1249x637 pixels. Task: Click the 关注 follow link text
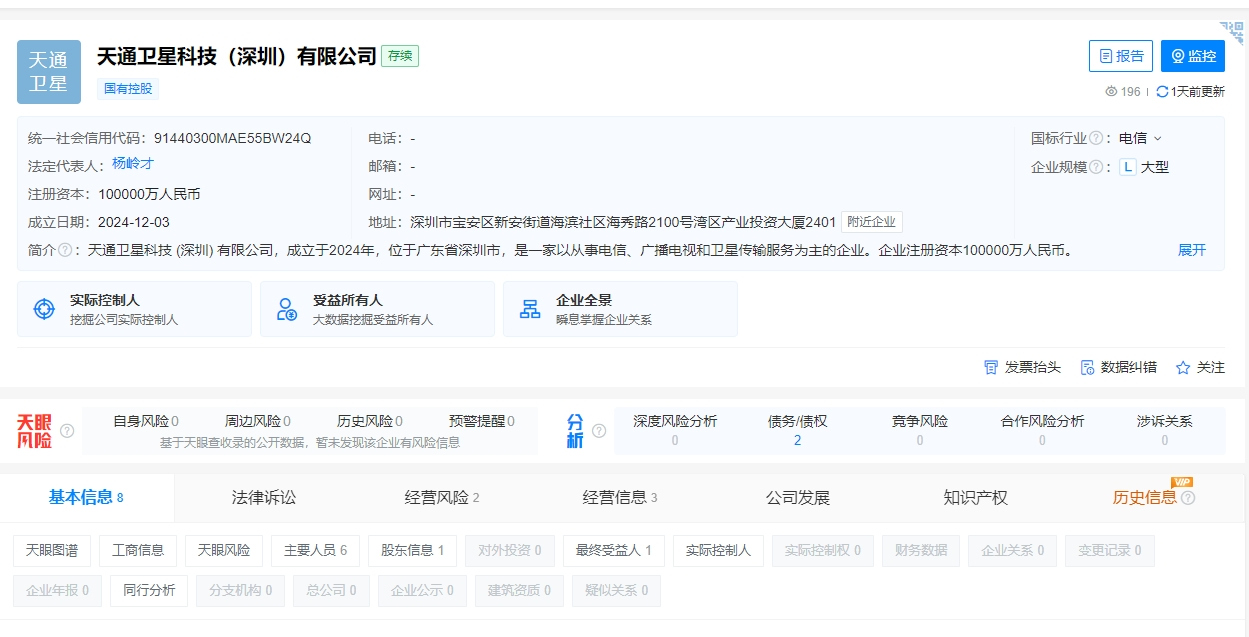point(1211,367)
